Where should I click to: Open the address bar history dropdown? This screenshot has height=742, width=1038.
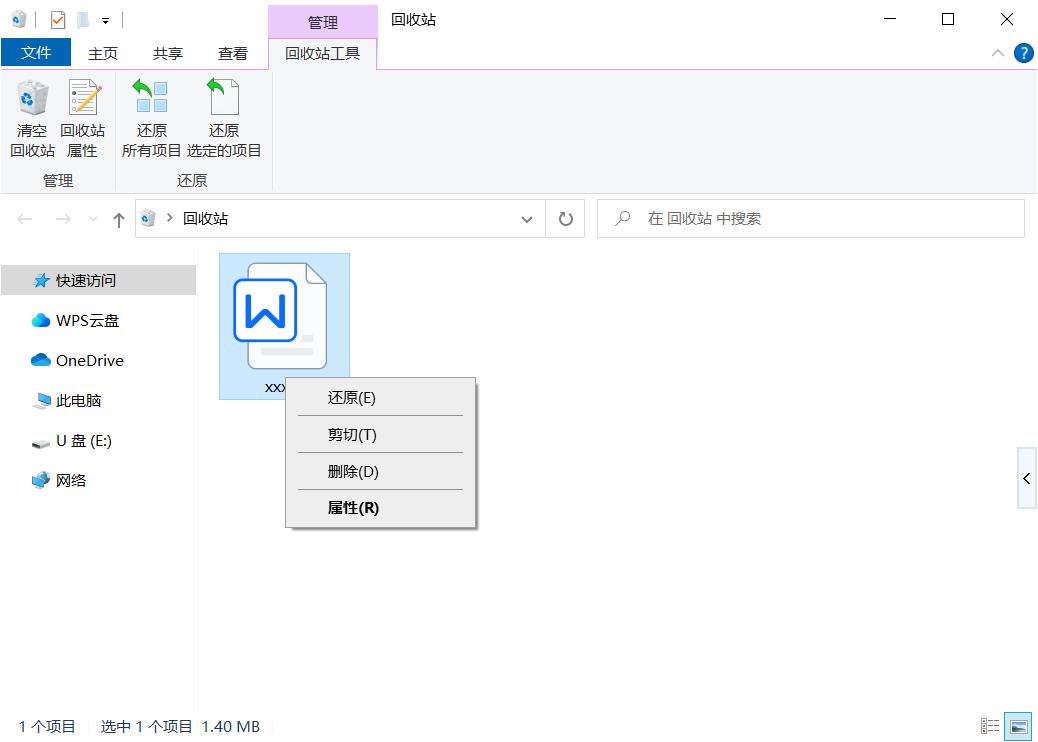click(527, 218)
